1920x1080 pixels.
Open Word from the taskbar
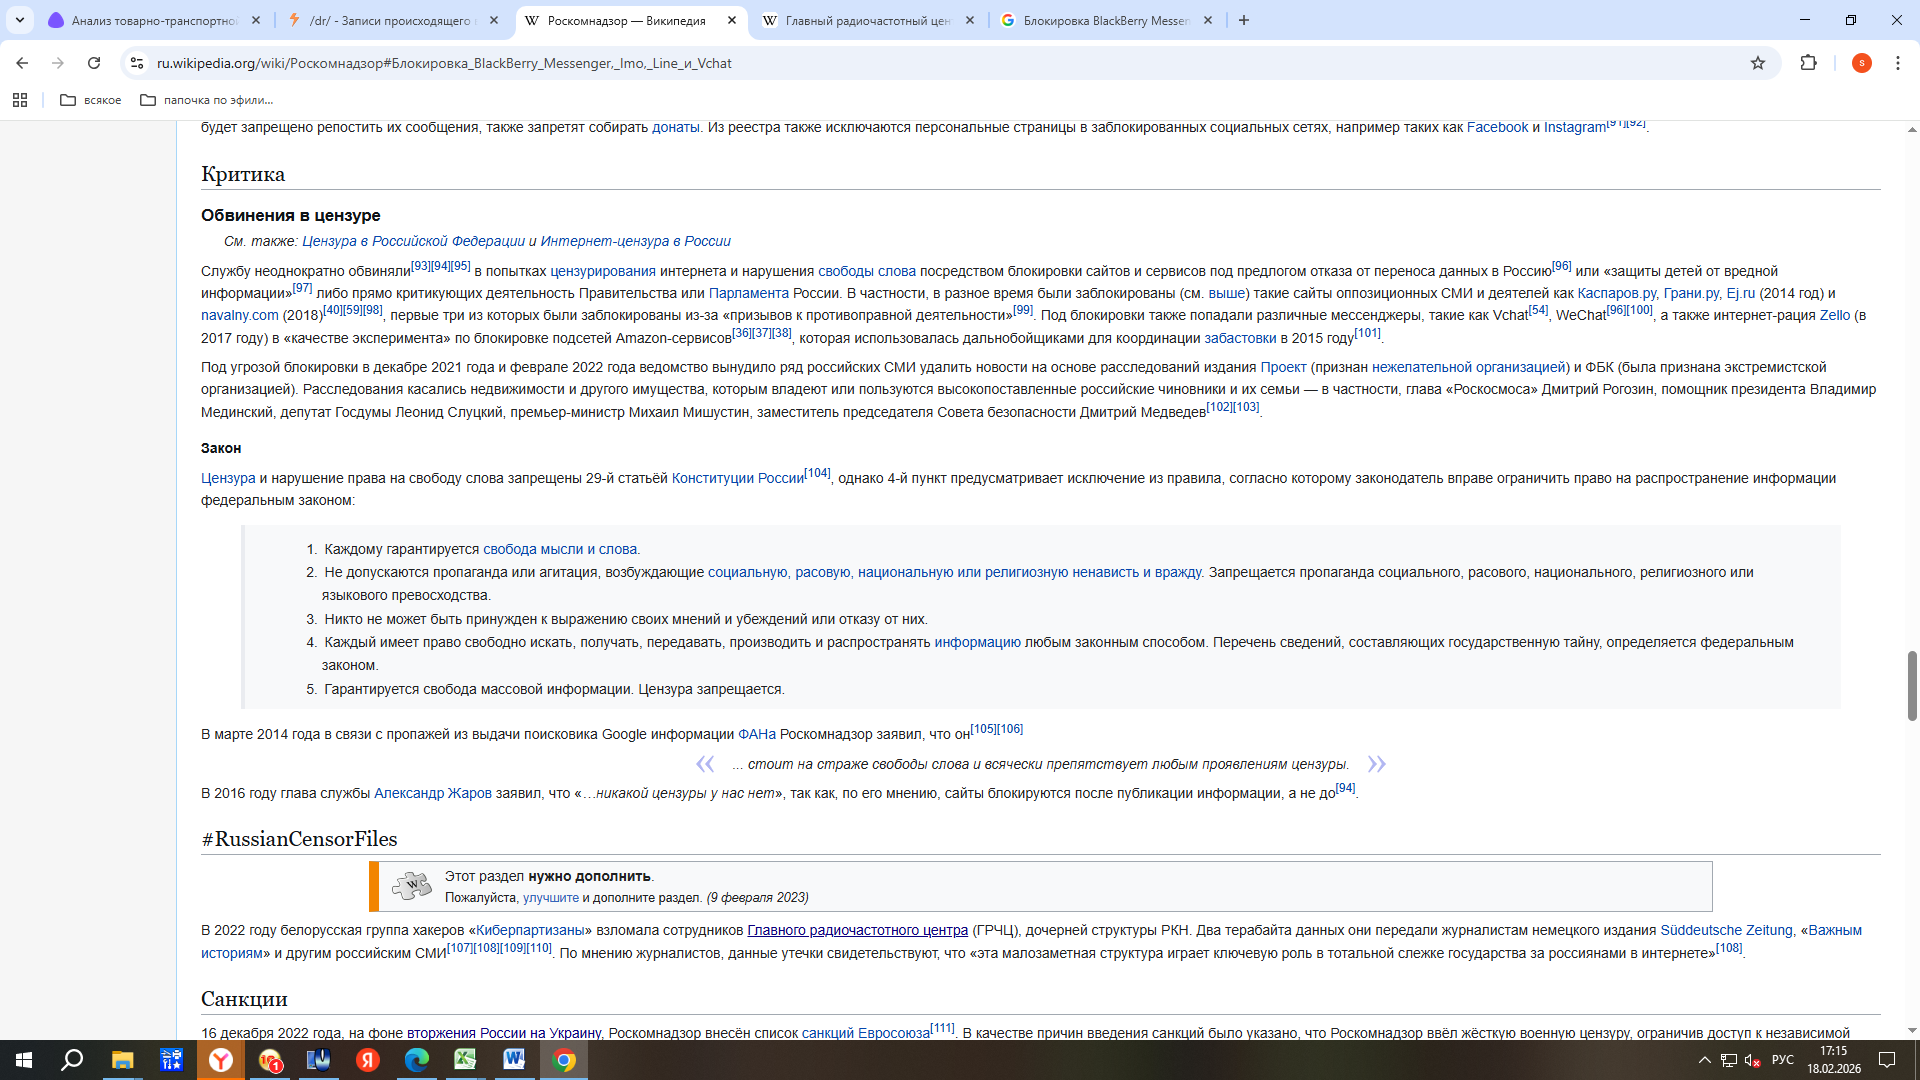pyautogui.click(x=514, y=1060)
